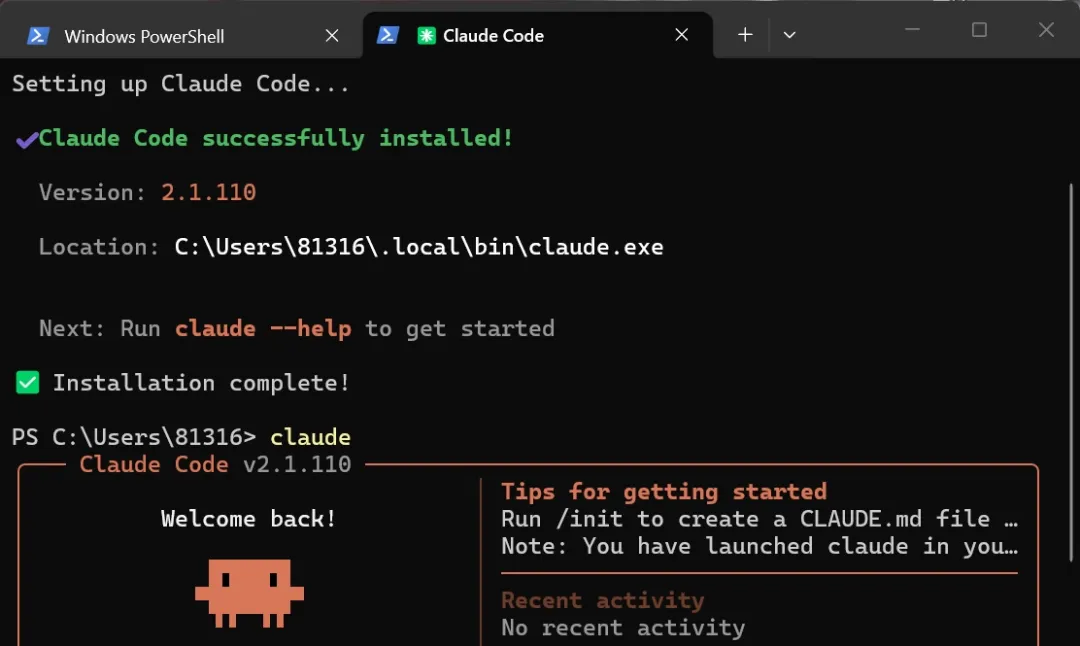Click 'Note: You have launched claude' line
The height and width of the screenshot is (646, 1080).
[759, 546]
